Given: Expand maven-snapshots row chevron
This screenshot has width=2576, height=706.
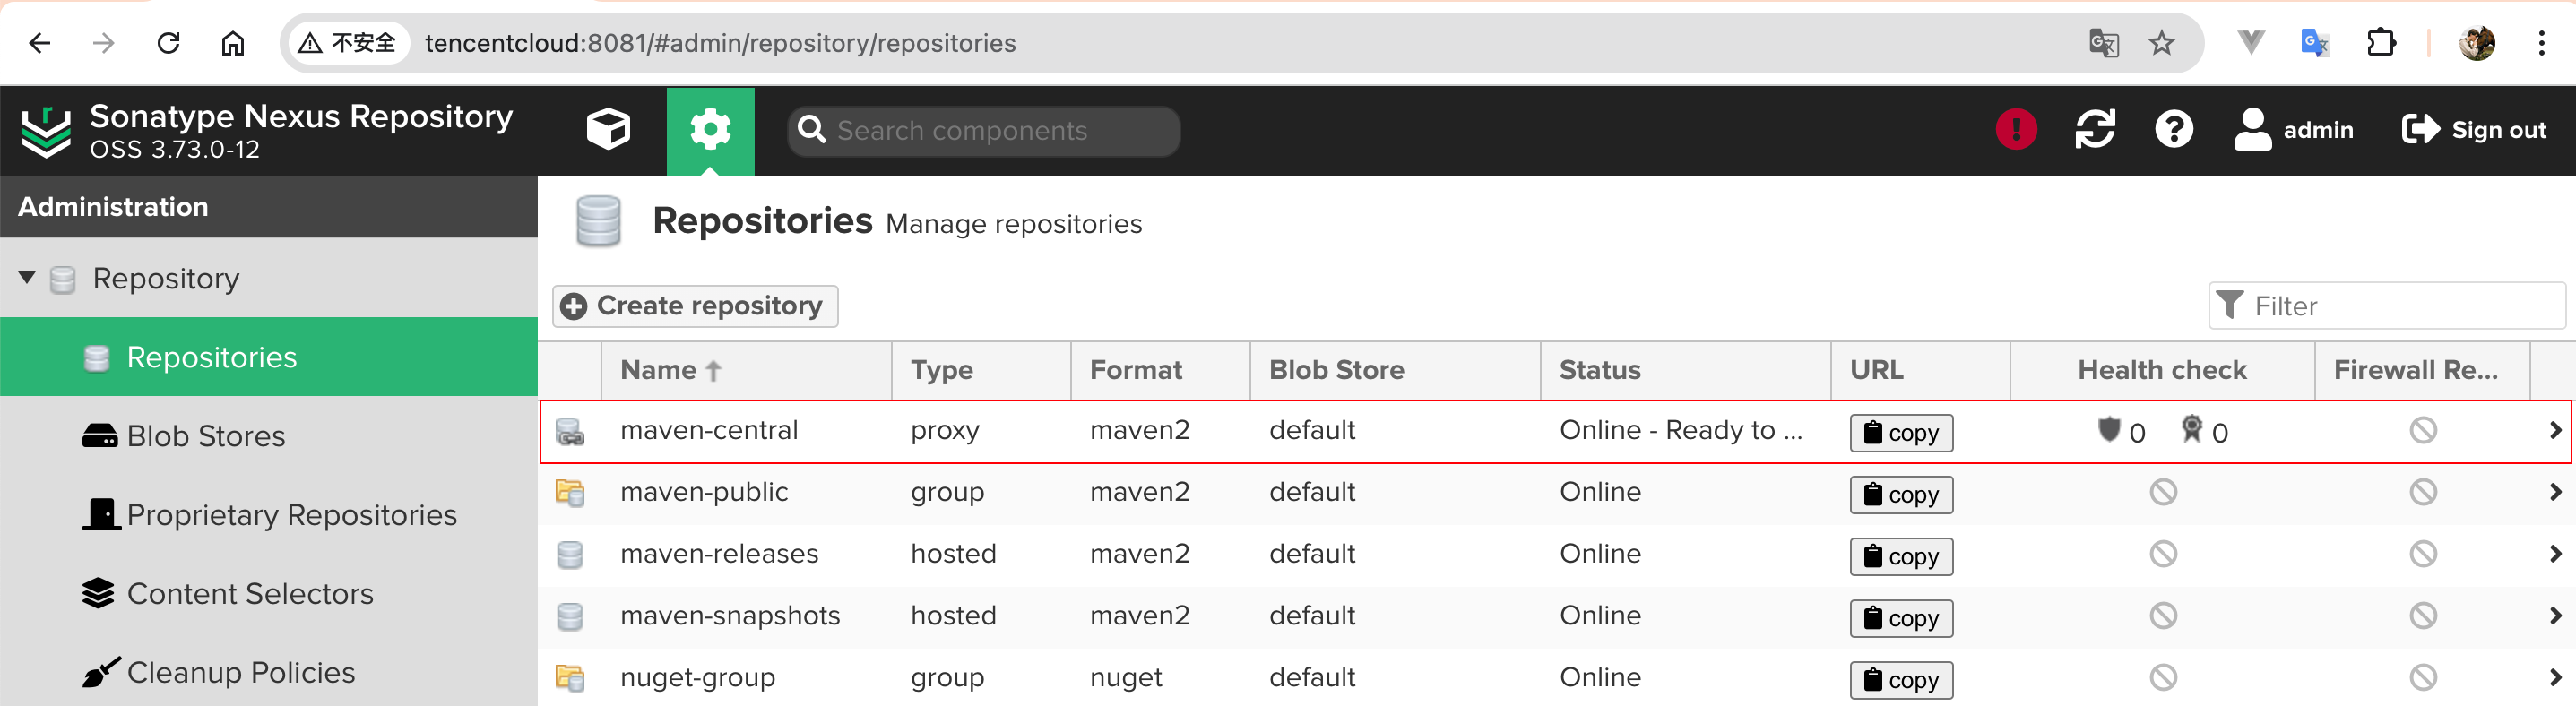Looking at the screenshot, I should 2555,616.
